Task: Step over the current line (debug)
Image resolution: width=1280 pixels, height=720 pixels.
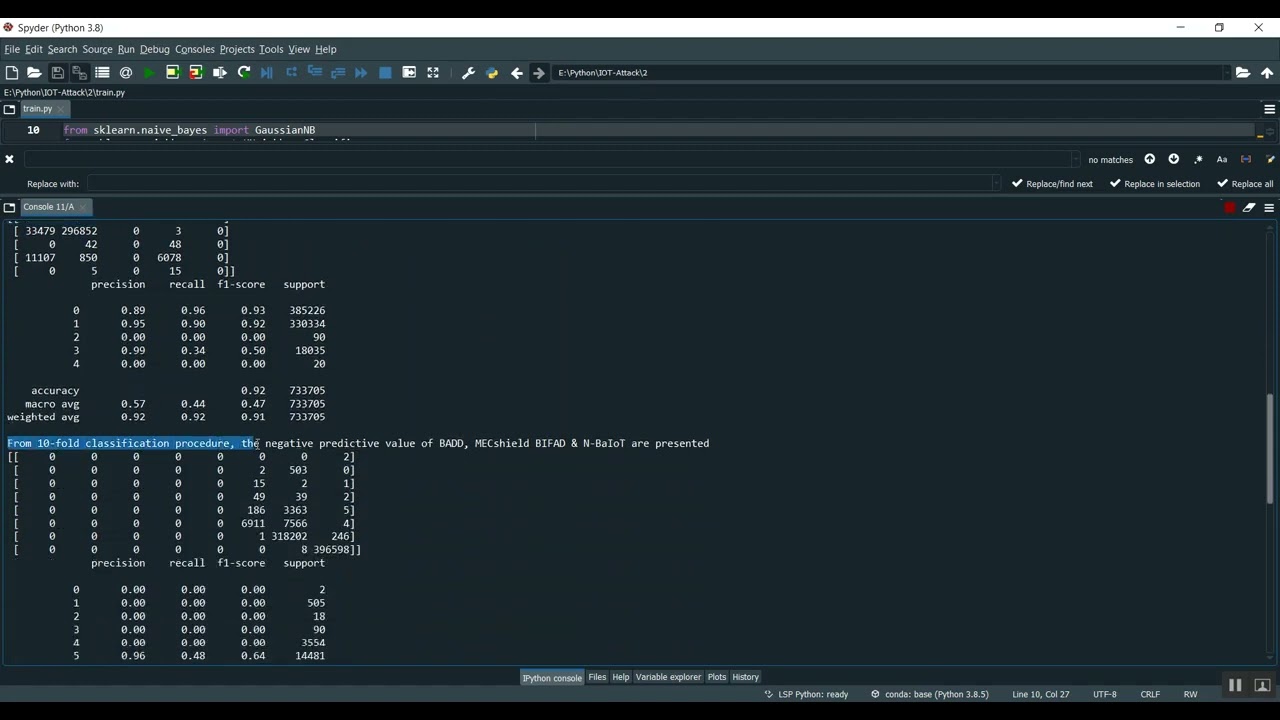Action: (x=291, y=73)
